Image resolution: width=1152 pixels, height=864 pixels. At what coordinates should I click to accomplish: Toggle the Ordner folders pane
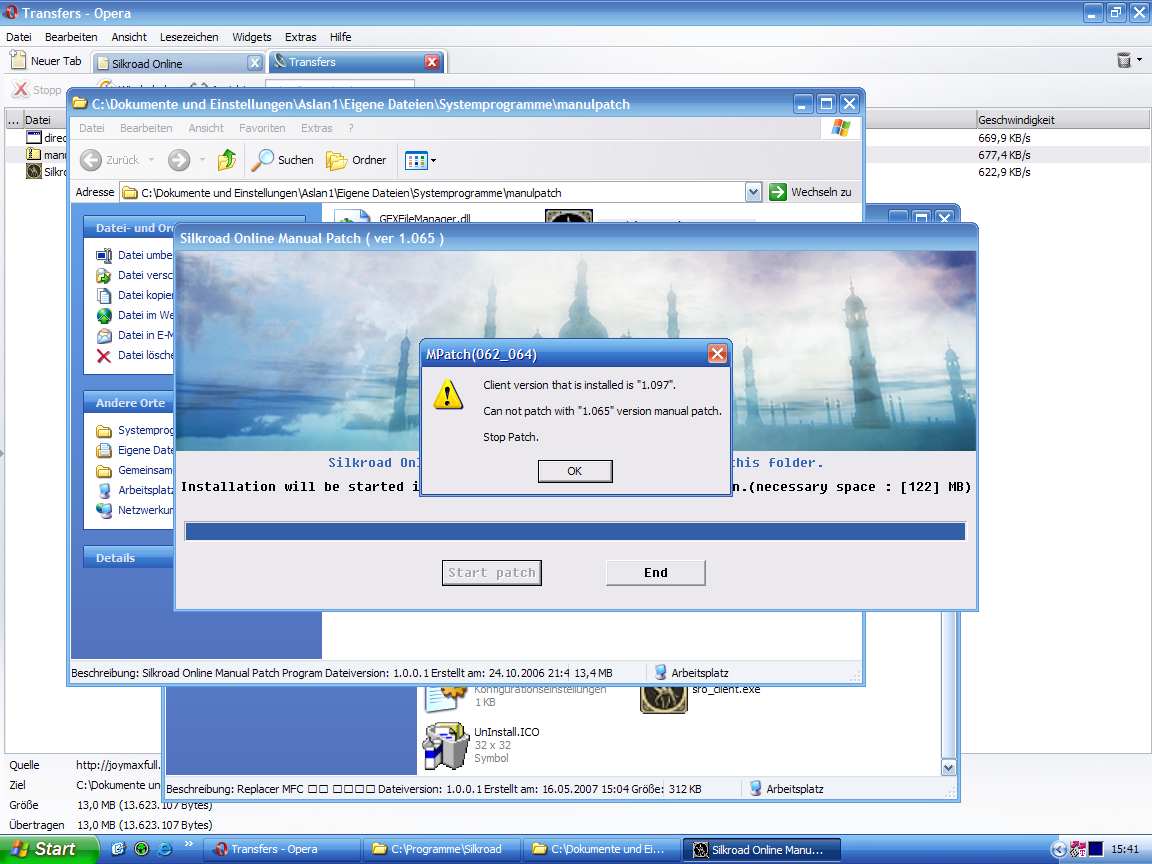click(x=356, y=159)
